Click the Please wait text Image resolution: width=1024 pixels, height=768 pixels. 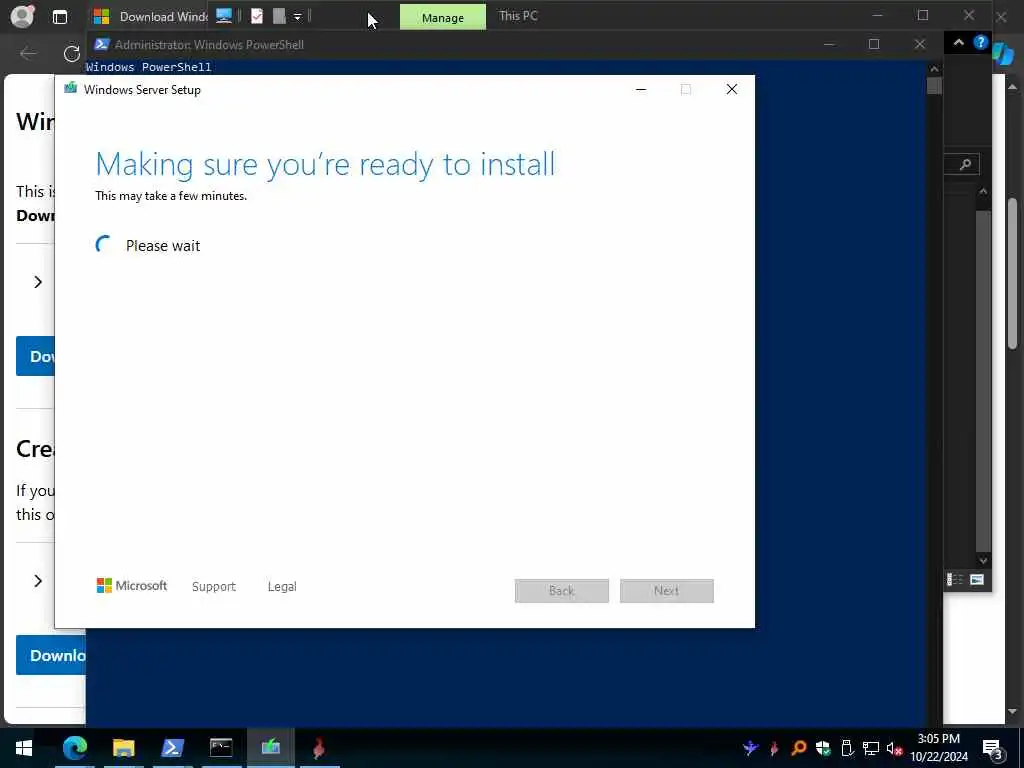pos(163,246)
